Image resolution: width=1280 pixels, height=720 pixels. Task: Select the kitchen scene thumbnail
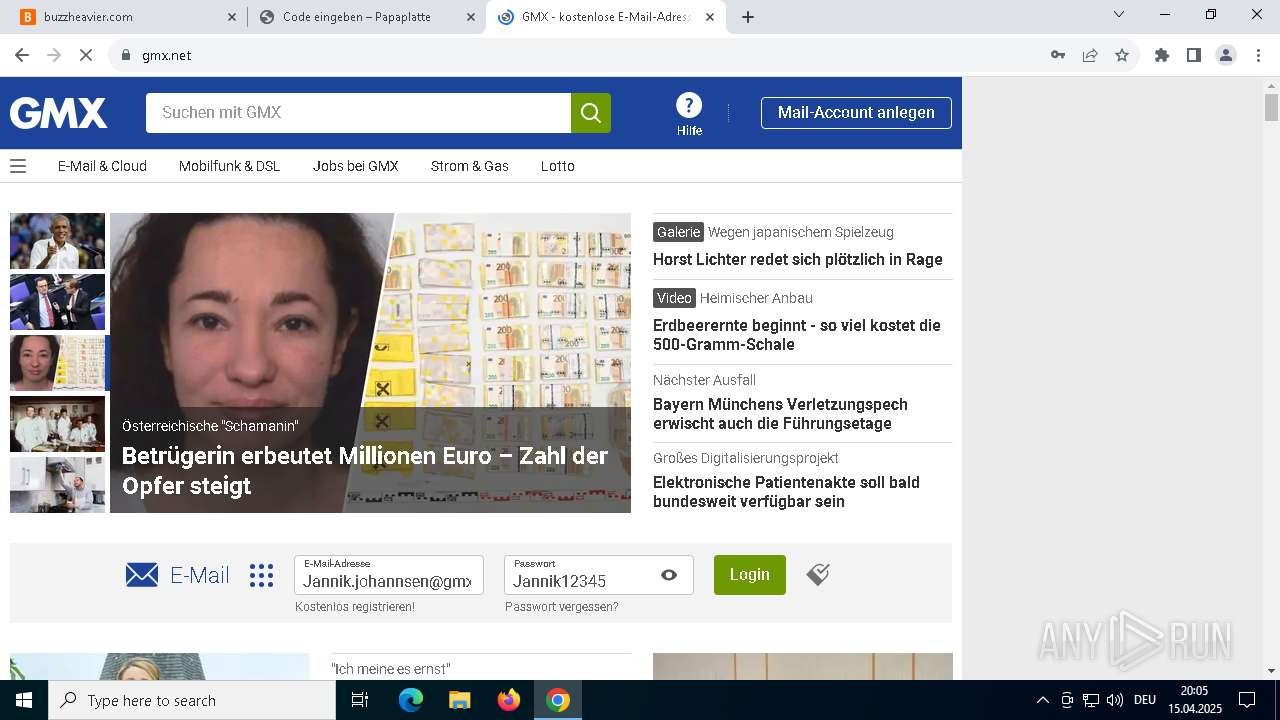point(57,485)
